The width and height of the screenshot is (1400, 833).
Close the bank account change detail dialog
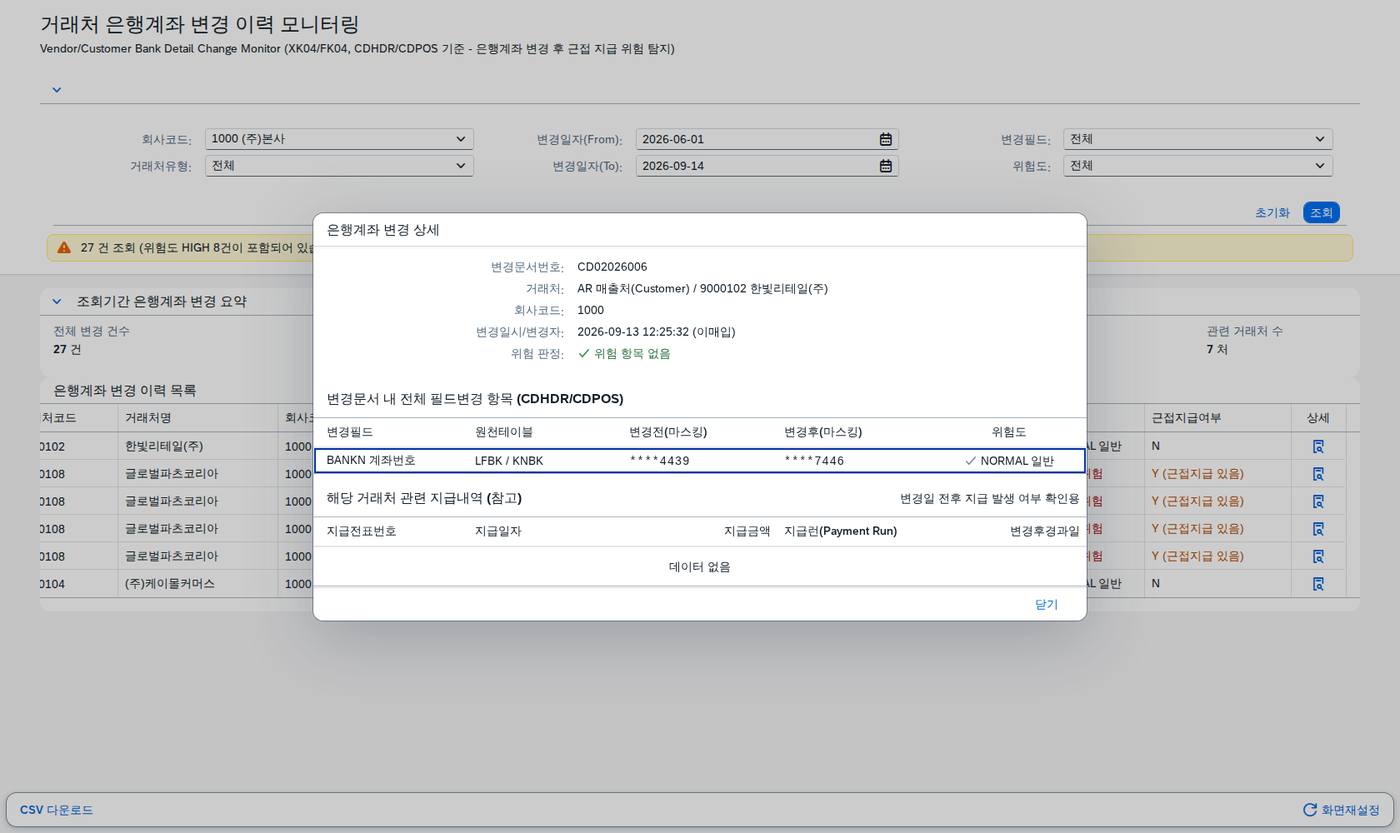click(1046, 604)
